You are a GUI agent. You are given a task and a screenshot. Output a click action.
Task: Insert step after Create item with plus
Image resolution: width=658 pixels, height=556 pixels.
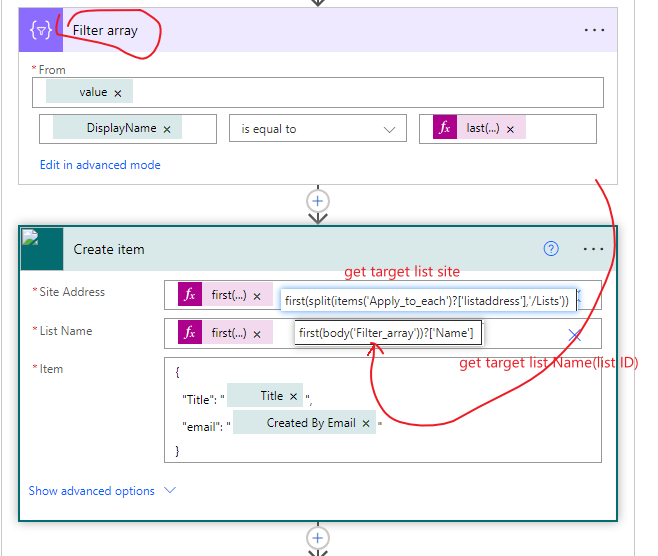click(318, 538)
